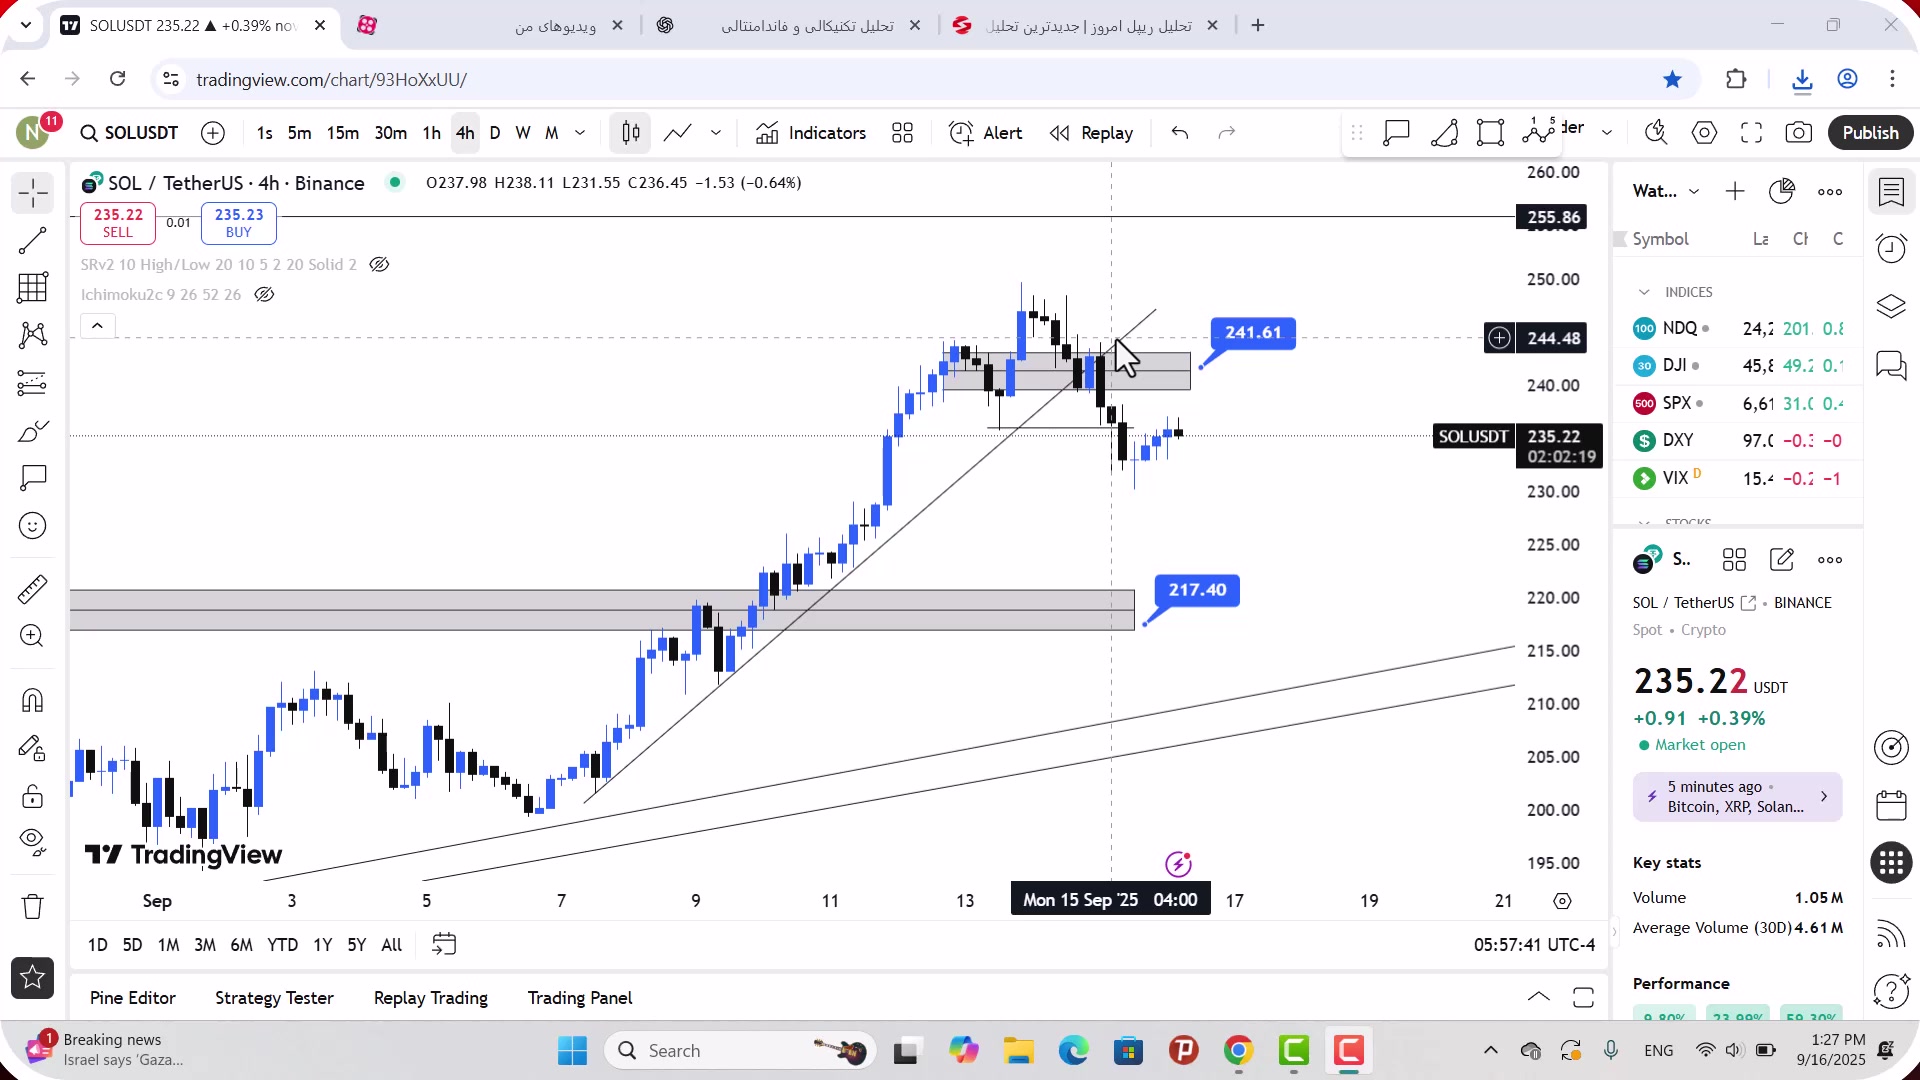
Task: Open the candlestick chart type selector
Action: (x=631, y=133)
